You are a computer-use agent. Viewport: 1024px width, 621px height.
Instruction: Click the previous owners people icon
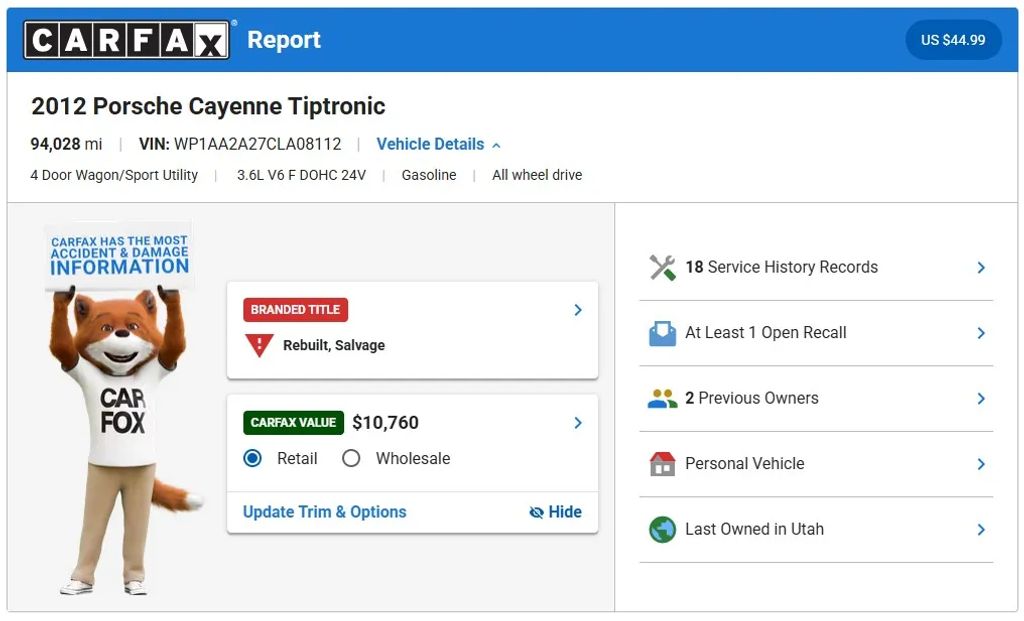tap(662, 398)
